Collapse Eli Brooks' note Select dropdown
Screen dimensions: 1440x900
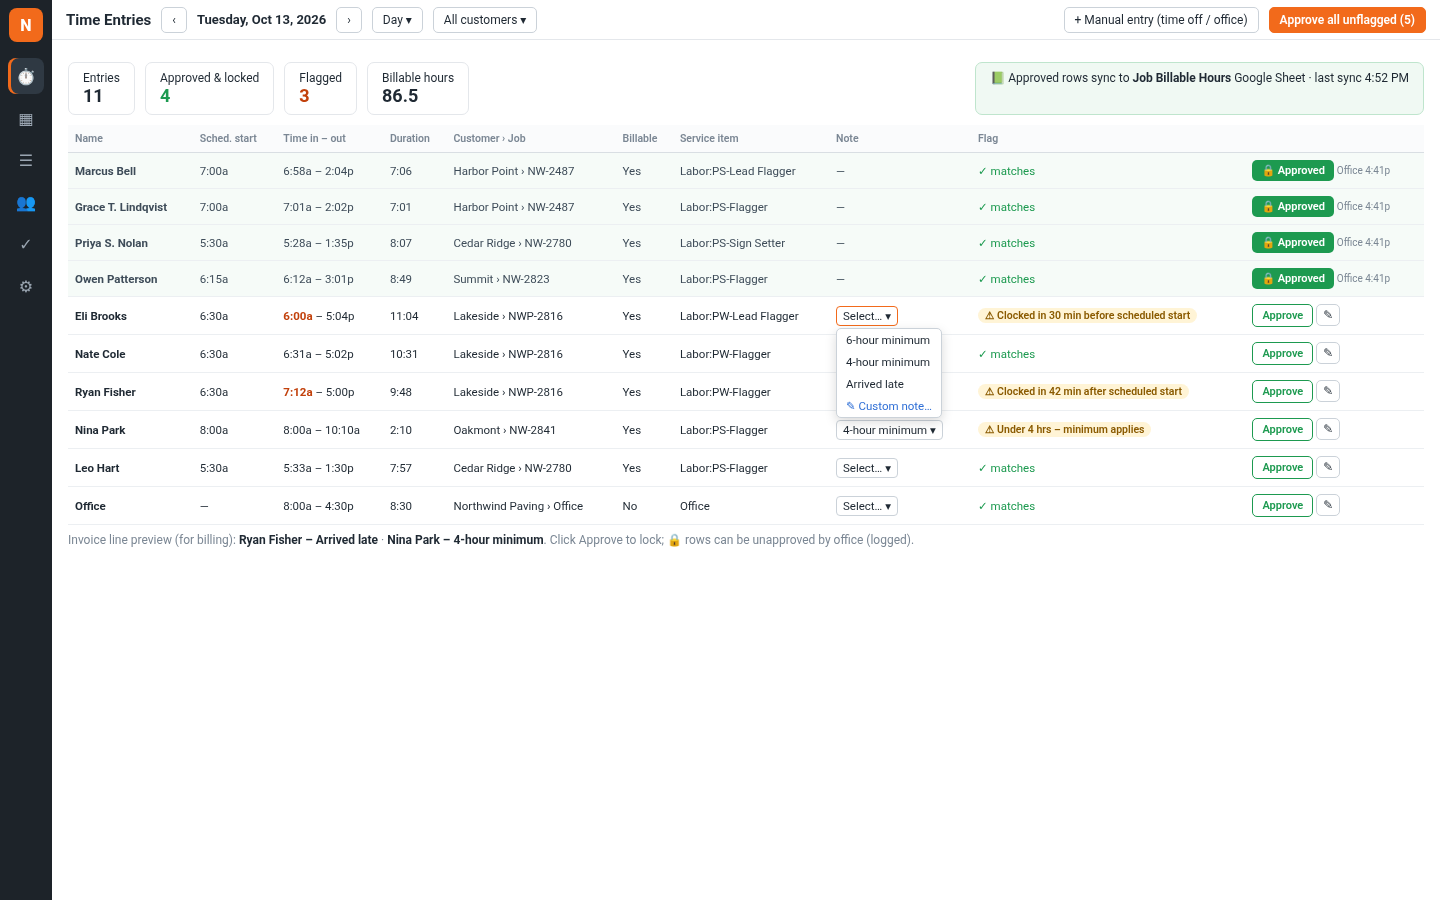pos(867,316)
